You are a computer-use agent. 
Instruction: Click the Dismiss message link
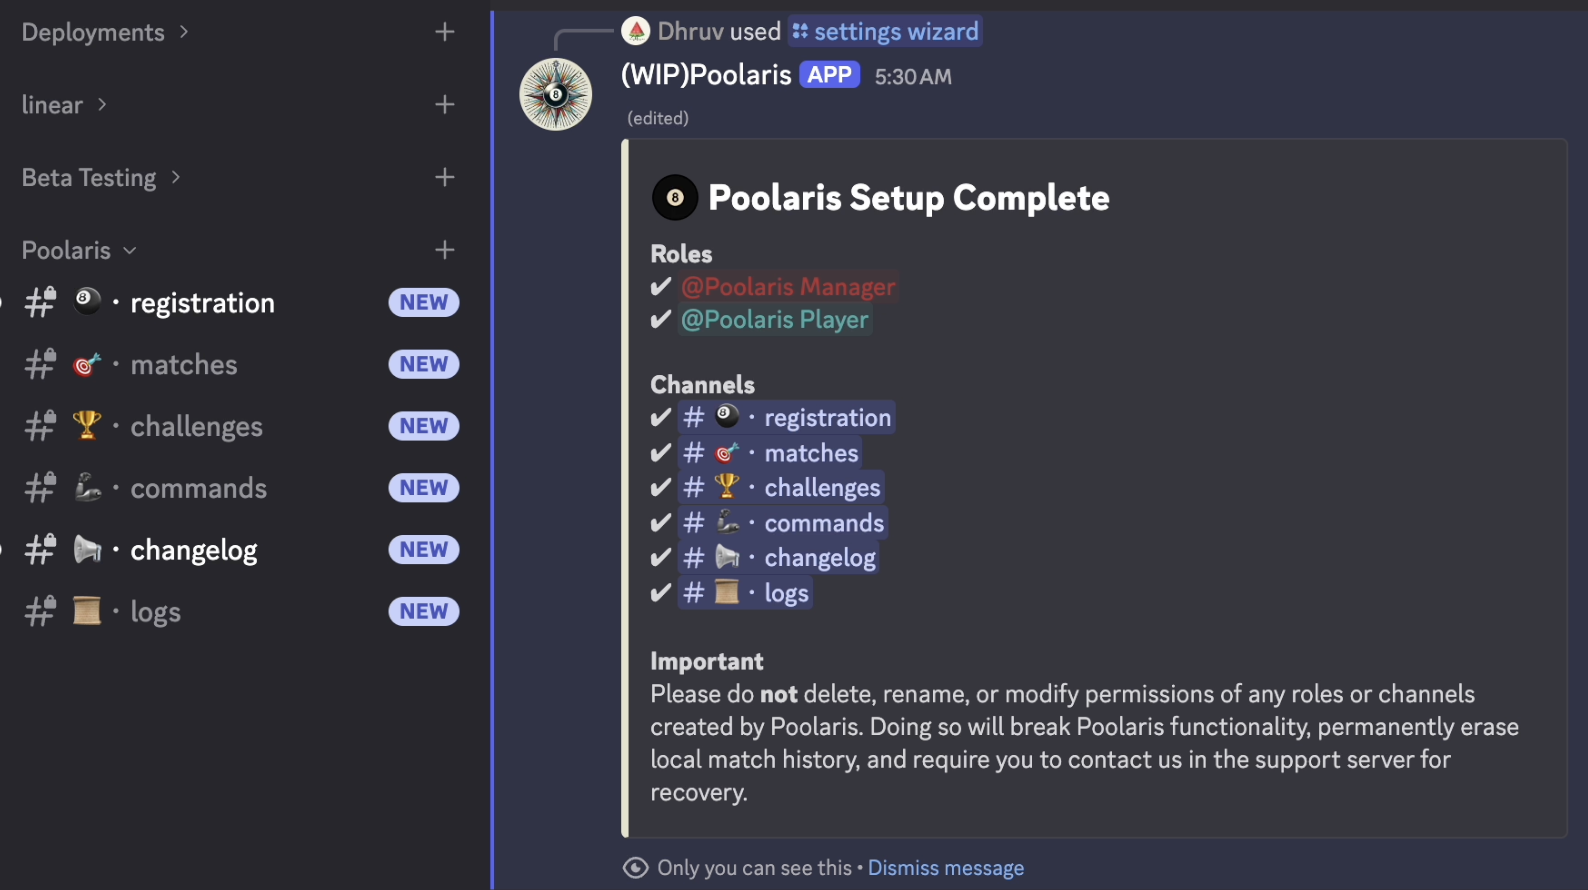coord(946,868)
